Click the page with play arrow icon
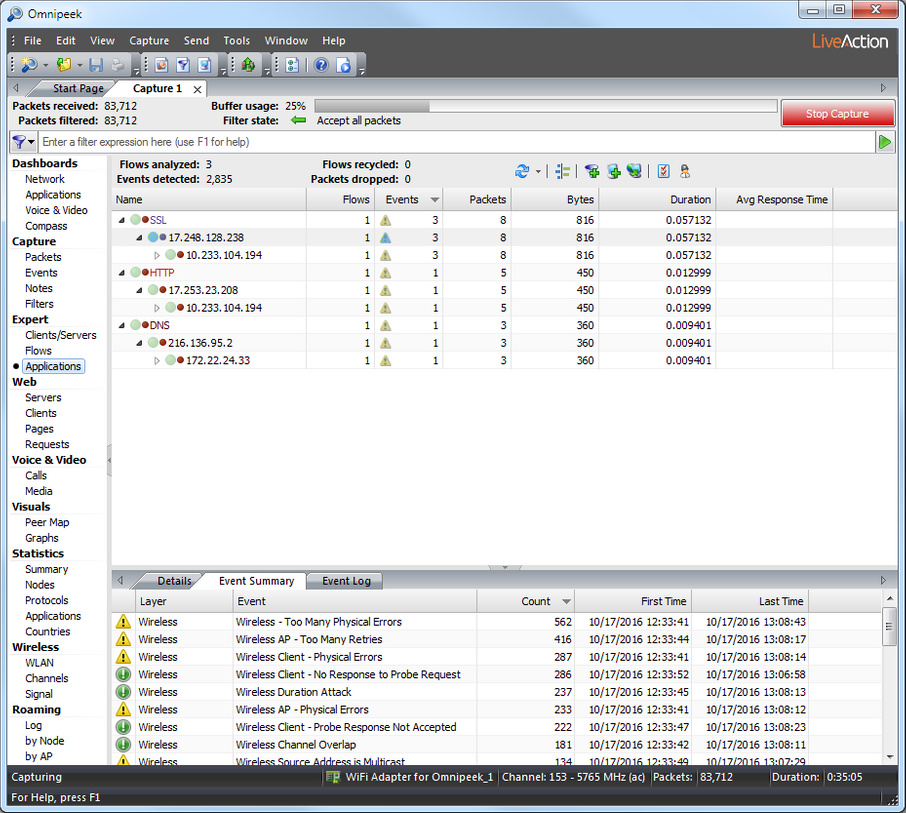The width and height of the screenshot is (906, 813). click(x=344, y=65)
